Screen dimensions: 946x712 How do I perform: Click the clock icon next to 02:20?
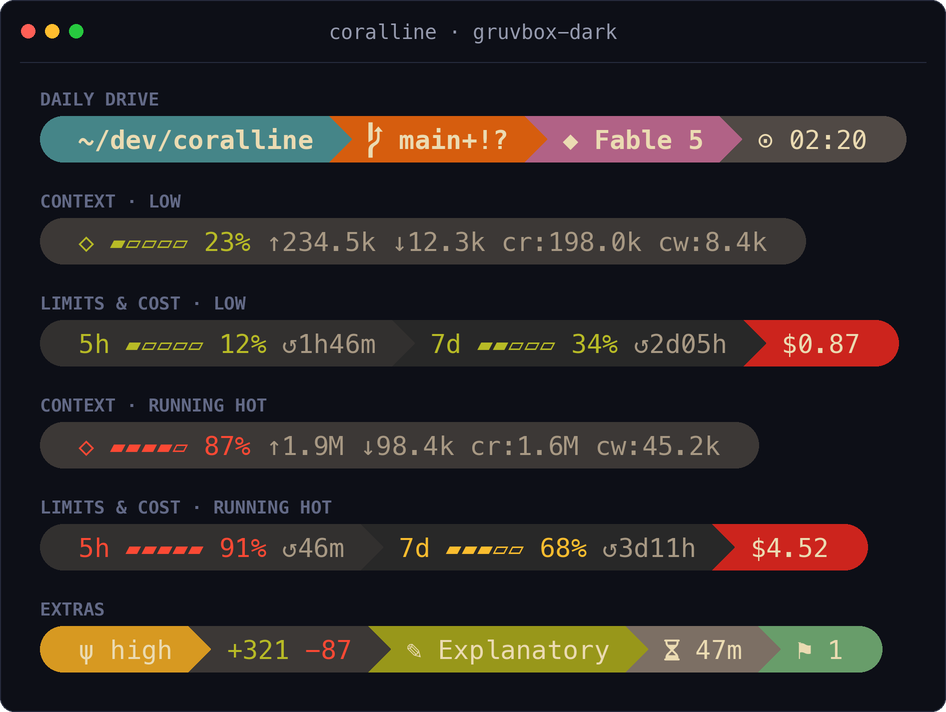[x=765, y=141]
